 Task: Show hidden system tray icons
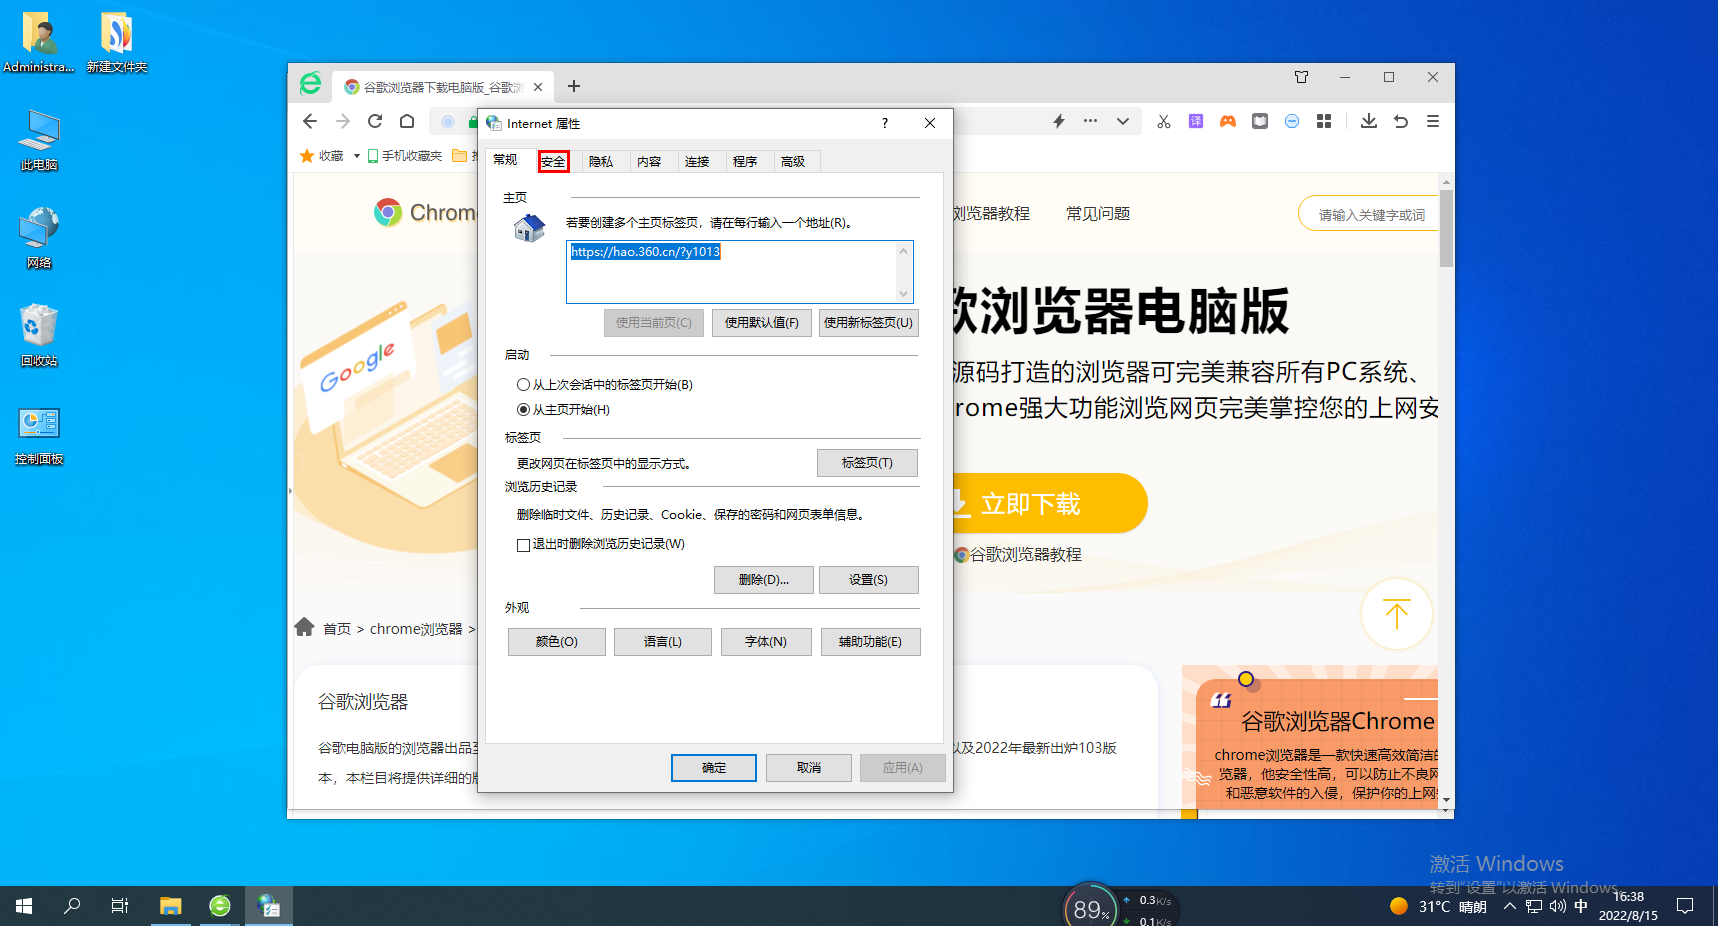pos(1509,907)
